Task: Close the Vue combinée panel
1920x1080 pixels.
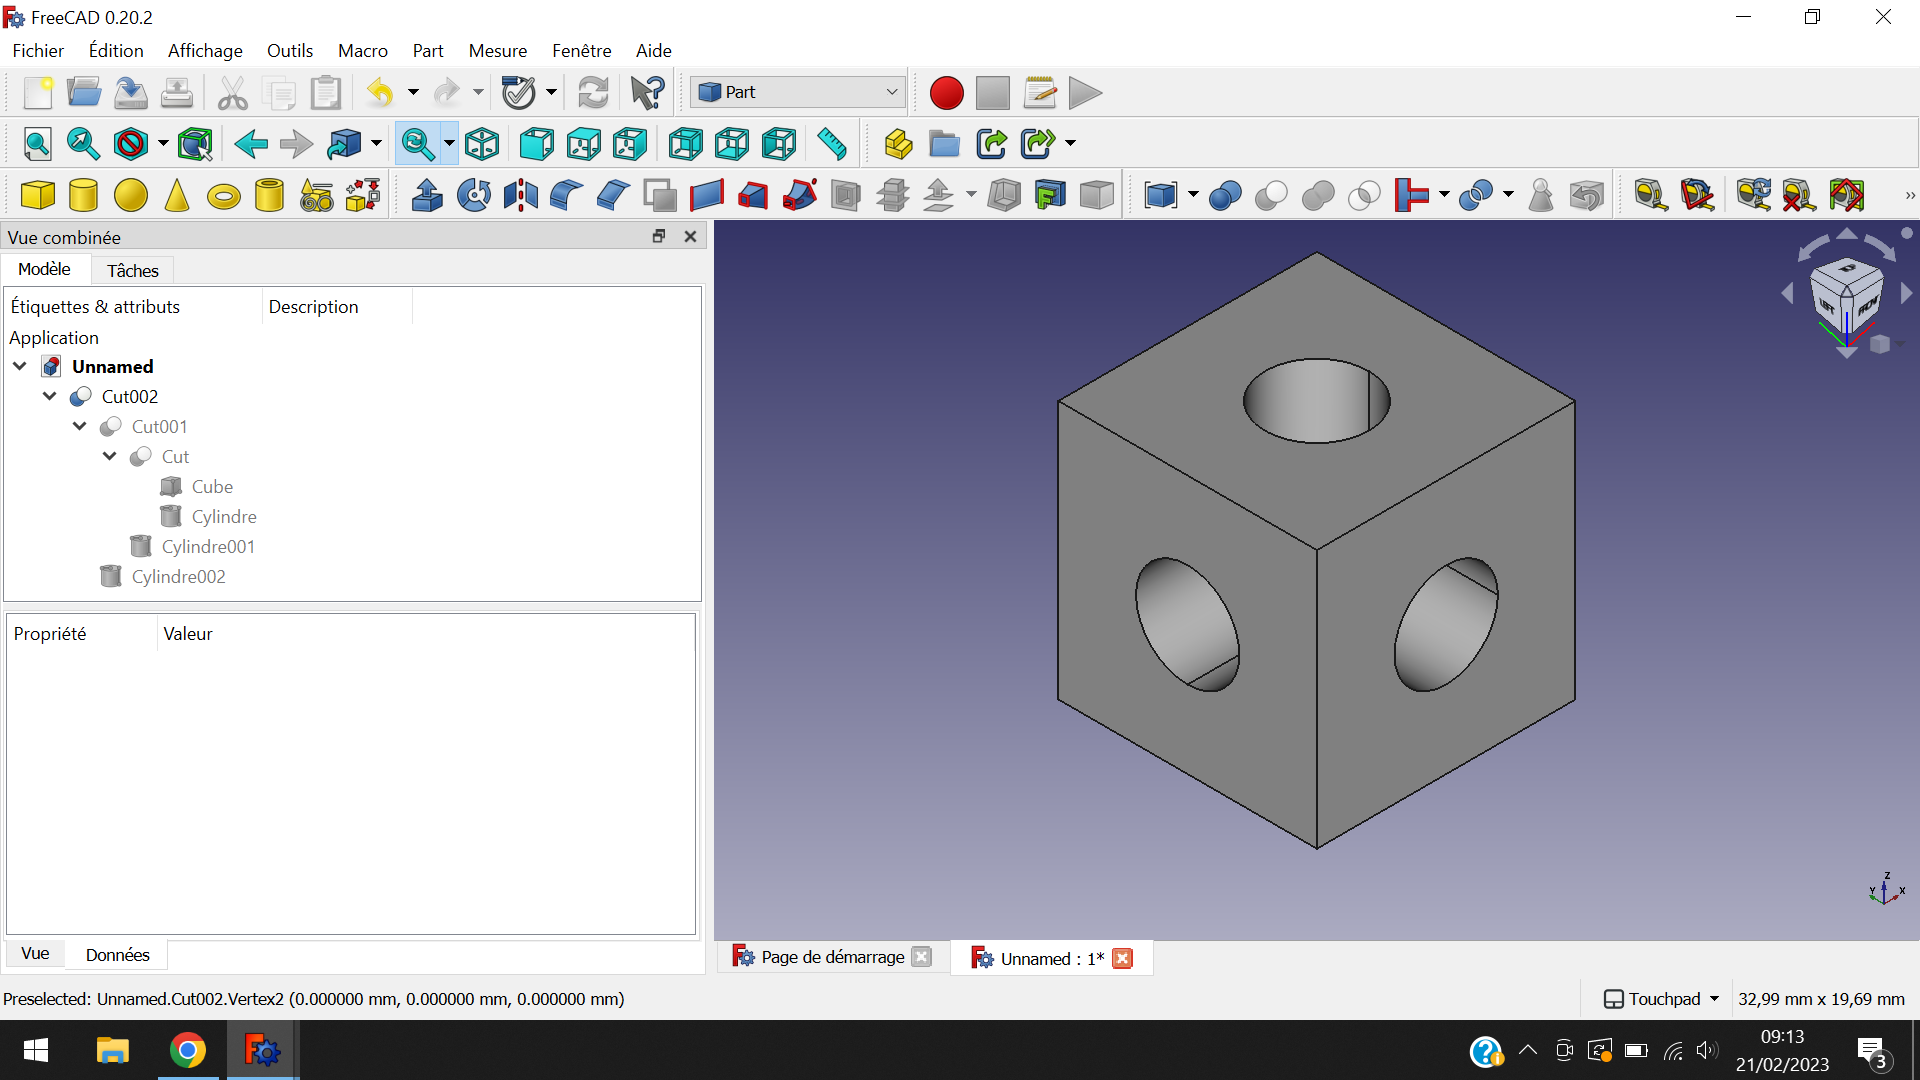Action: [x=690, y=236]
